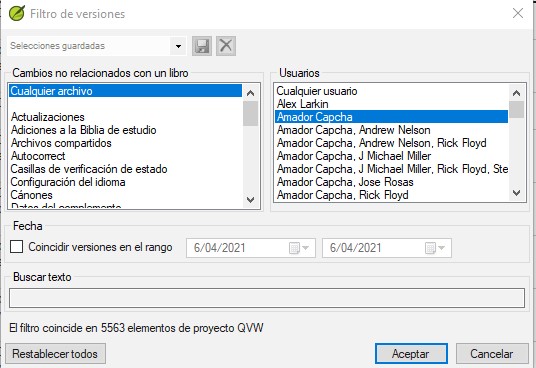Close the Filtro de versiones dialog
Viewport: 536px width, 368px height.
(518, 13)
